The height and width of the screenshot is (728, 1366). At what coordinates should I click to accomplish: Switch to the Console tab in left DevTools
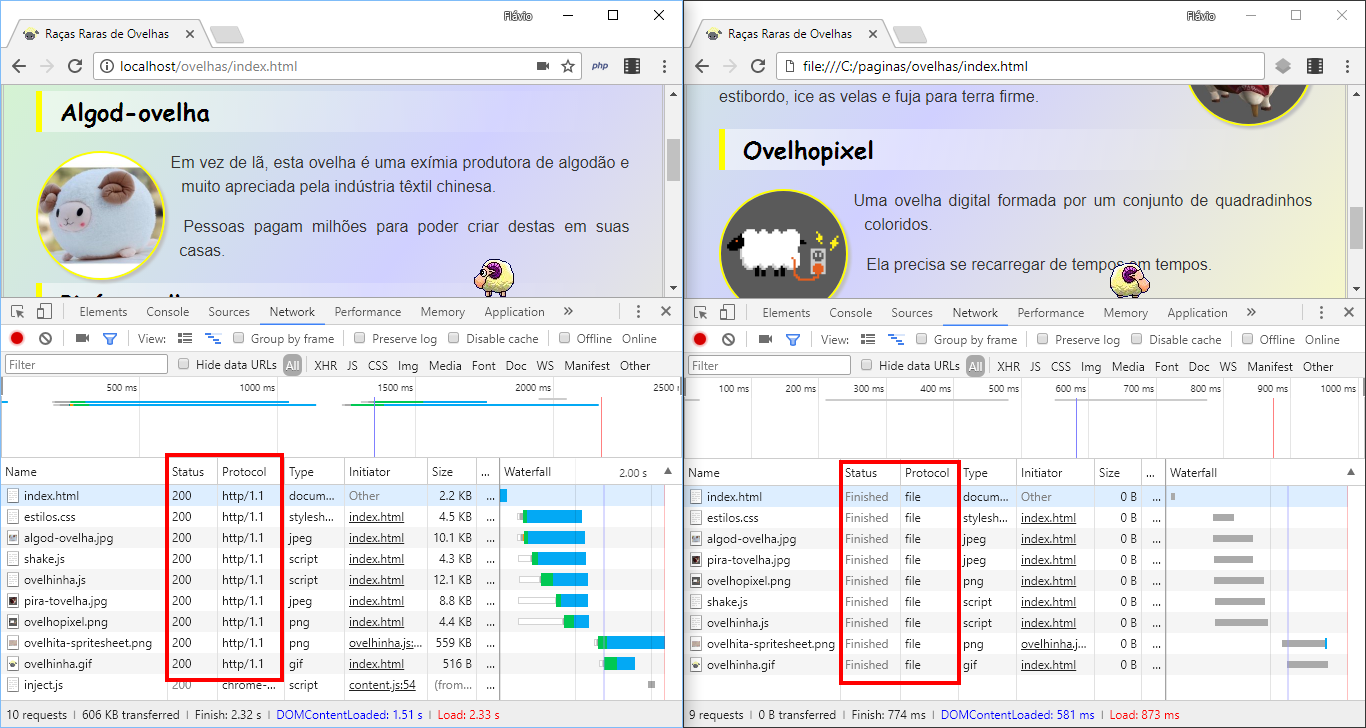pos(167,311)
